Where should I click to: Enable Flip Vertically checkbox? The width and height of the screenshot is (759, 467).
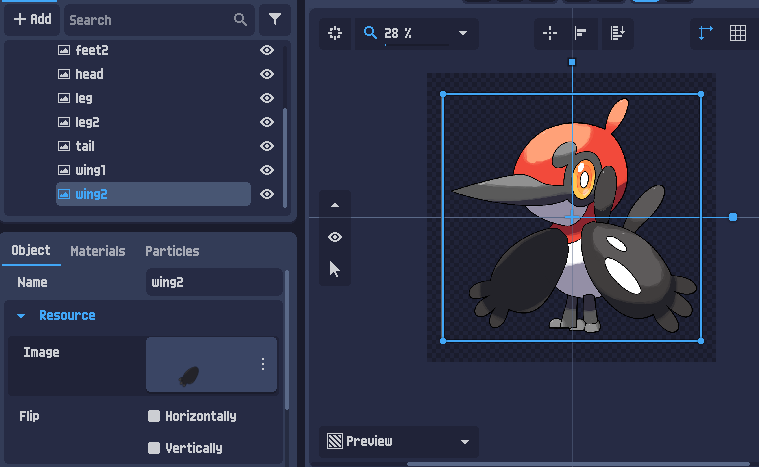tap(154, 448)
